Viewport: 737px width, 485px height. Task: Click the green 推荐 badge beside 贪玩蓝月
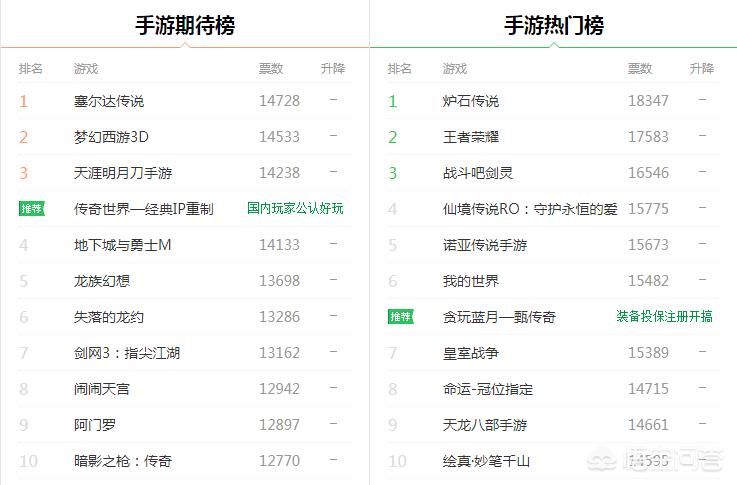[x=401, y=317]
